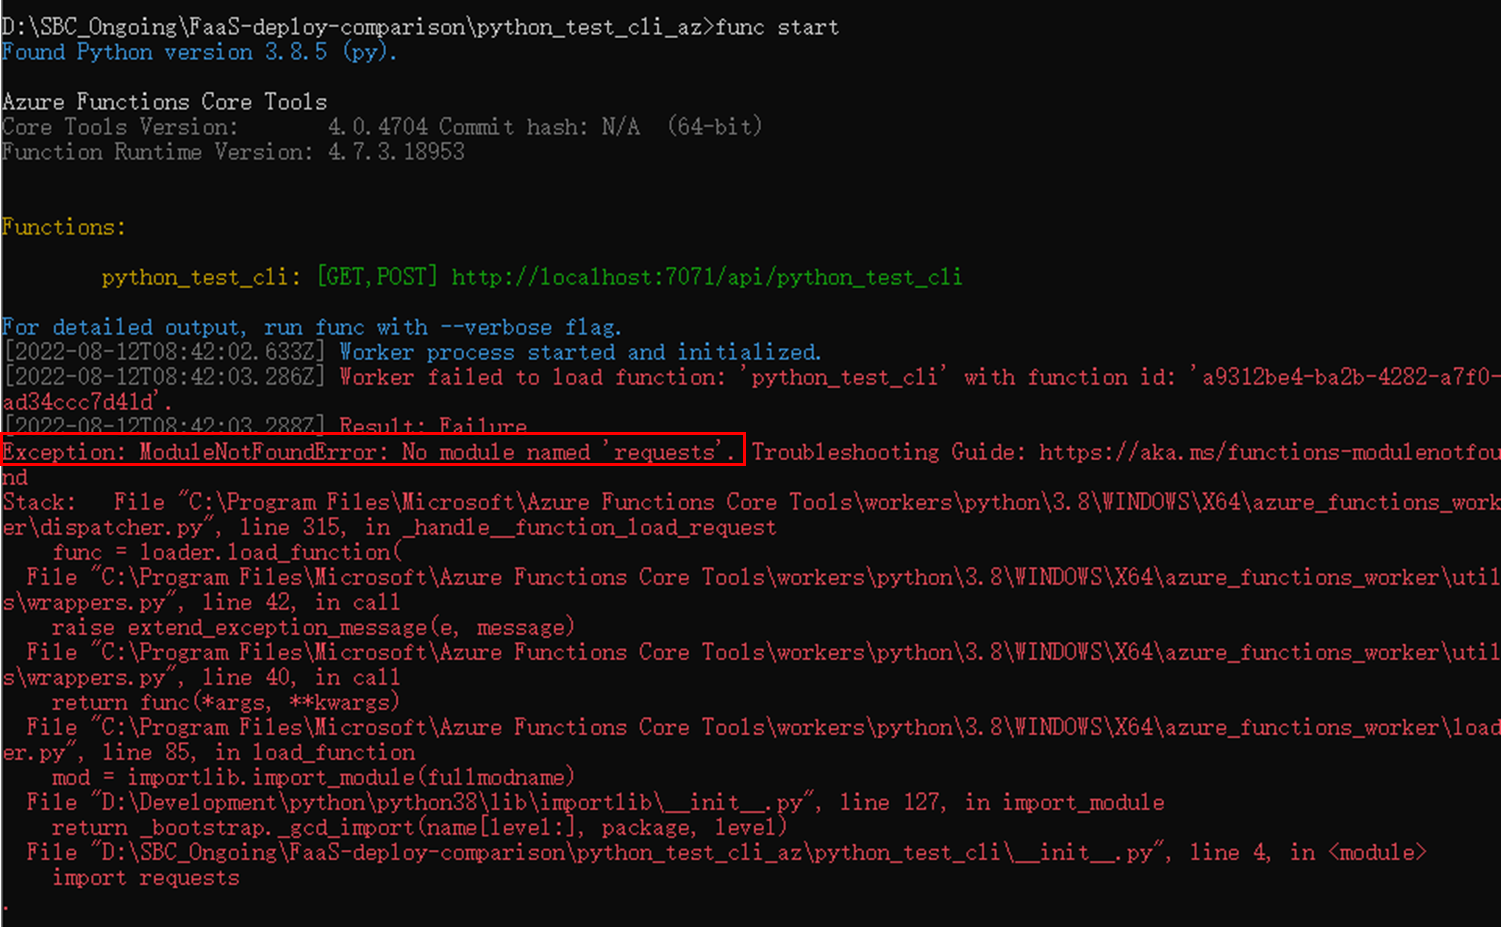Screen dimensions: 1501x927
Task: Click the 'Found Python version 3.8.5' line
Action: [199, 52]
